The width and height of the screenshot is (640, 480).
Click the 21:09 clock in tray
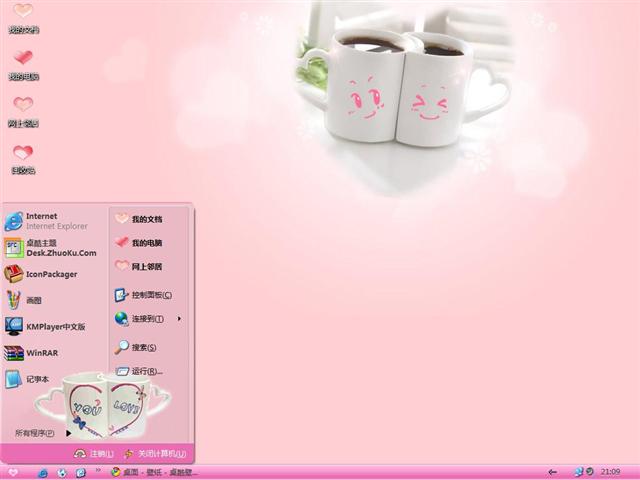(x=611, y=472)
